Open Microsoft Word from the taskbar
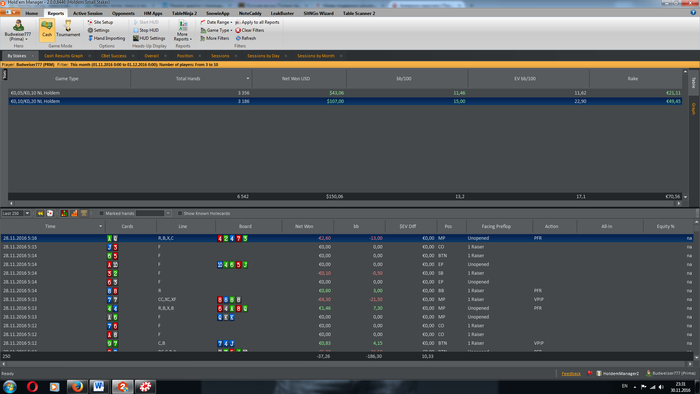The image size is (700, 394). point(99,386)
